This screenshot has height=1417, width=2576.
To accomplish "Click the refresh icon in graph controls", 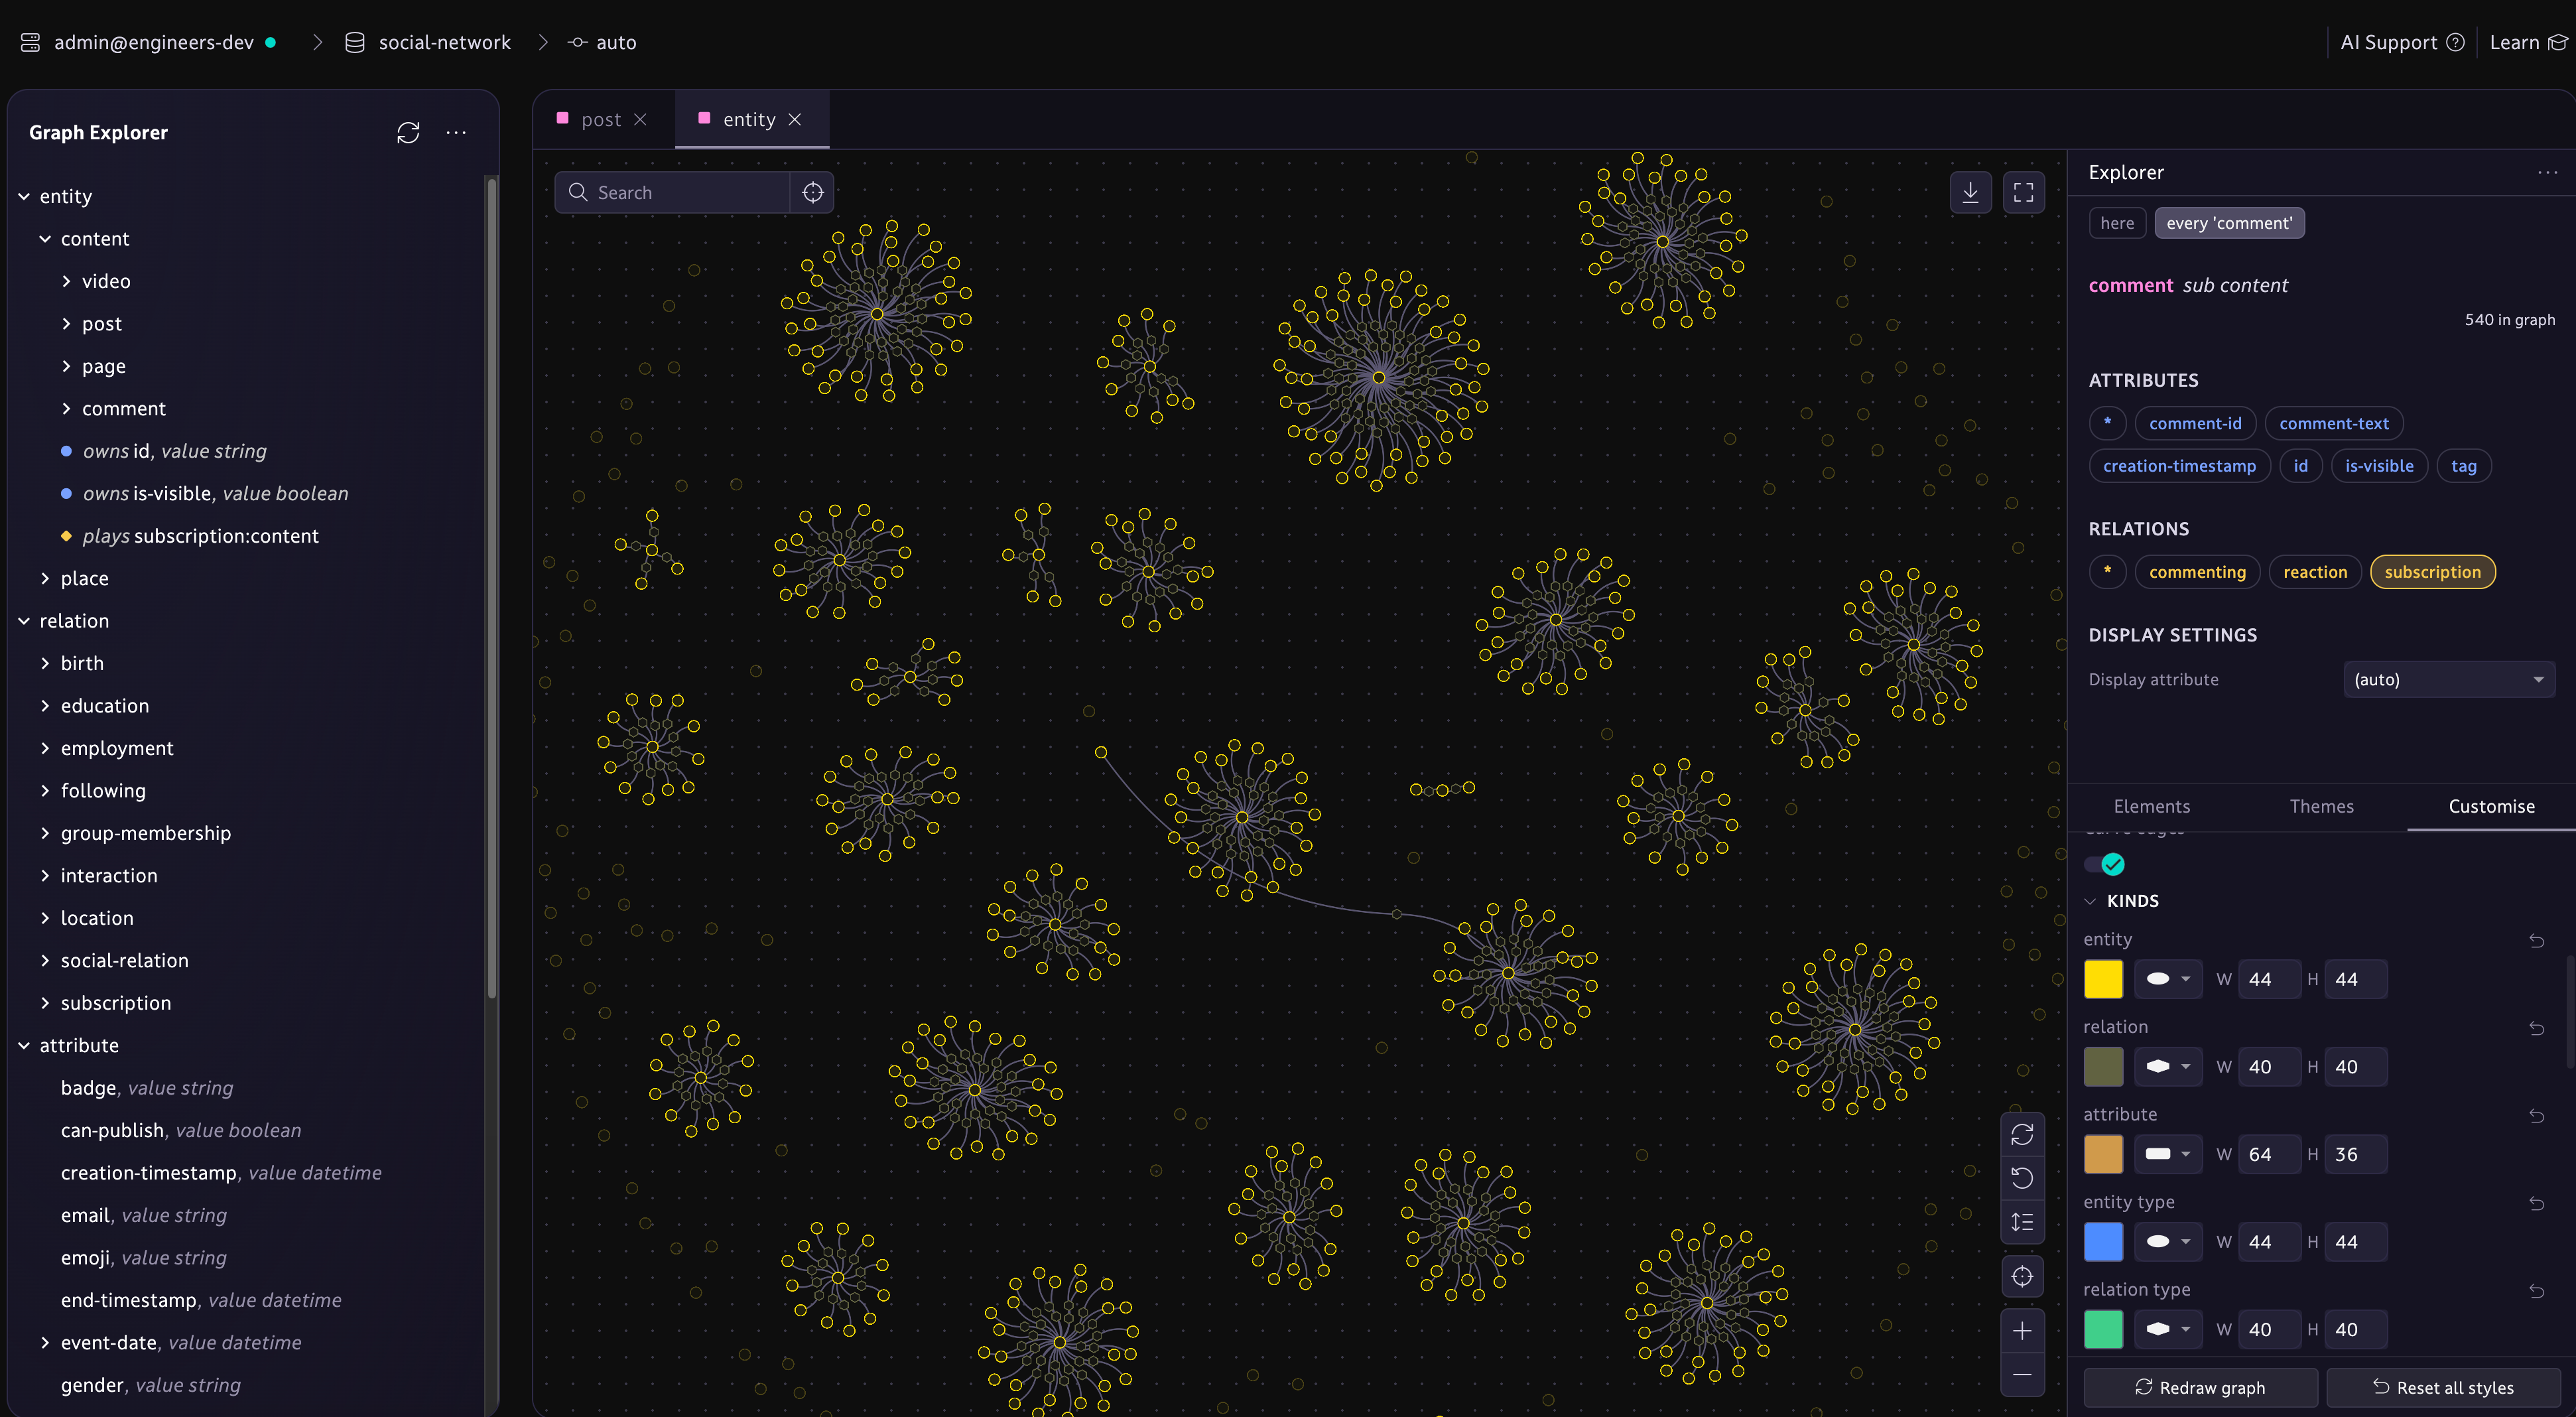I will (2022, 1134).
